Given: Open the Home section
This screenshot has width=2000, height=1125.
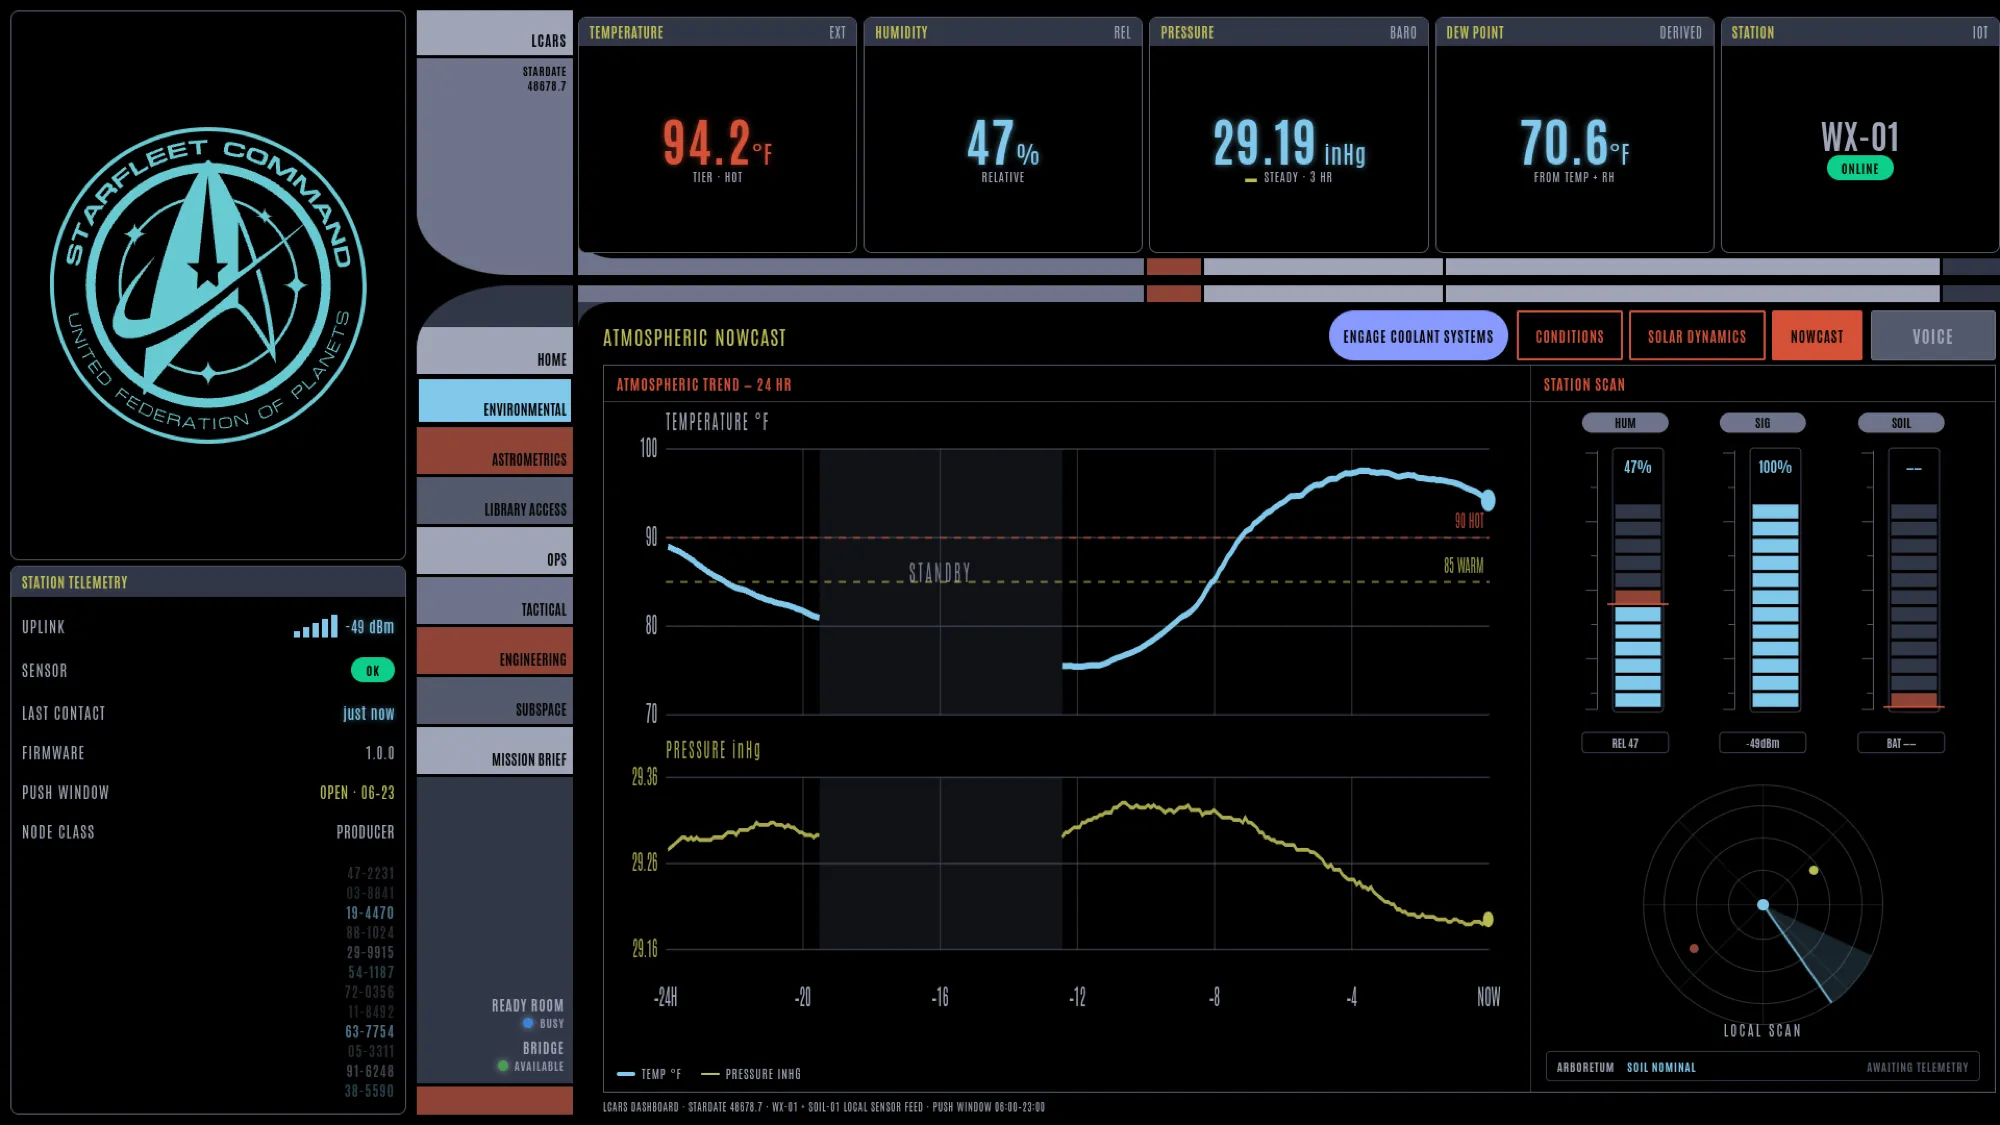Looking at the screenshot, I should 494,351.
